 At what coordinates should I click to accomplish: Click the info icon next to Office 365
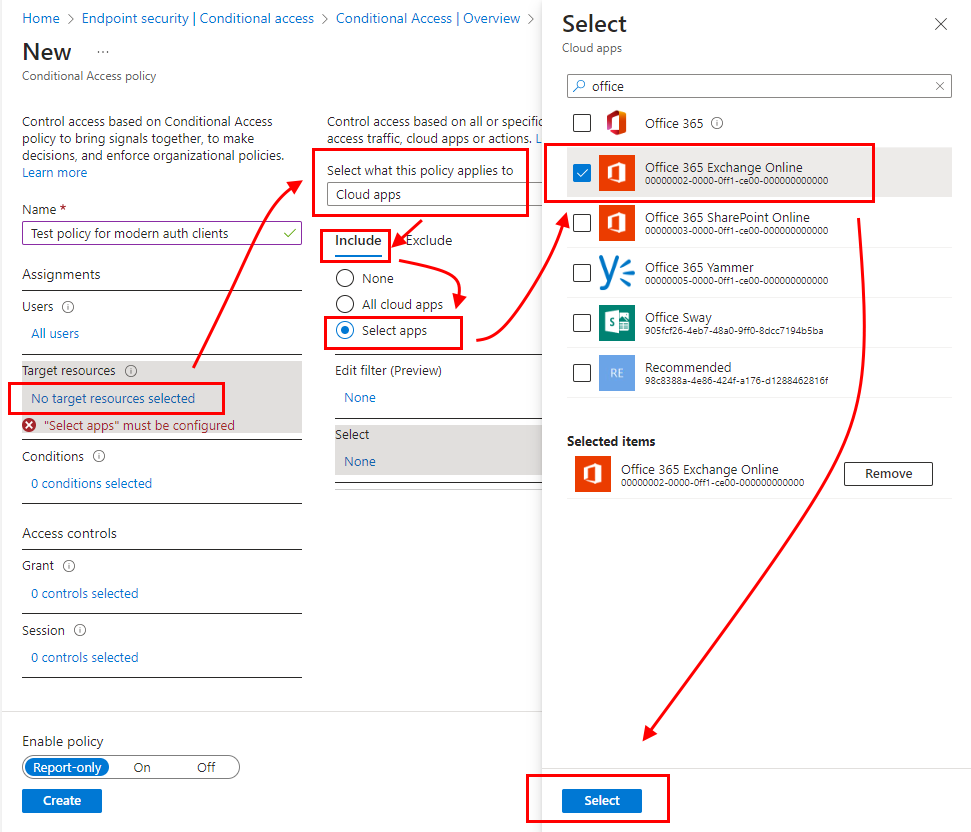click(716, 123)
